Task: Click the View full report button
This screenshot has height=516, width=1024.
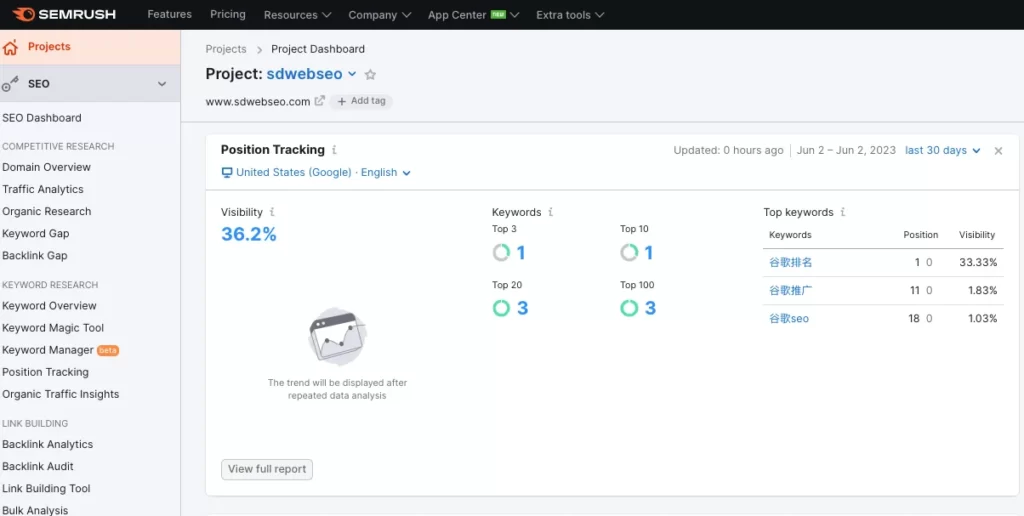Action: coord(267,469)
